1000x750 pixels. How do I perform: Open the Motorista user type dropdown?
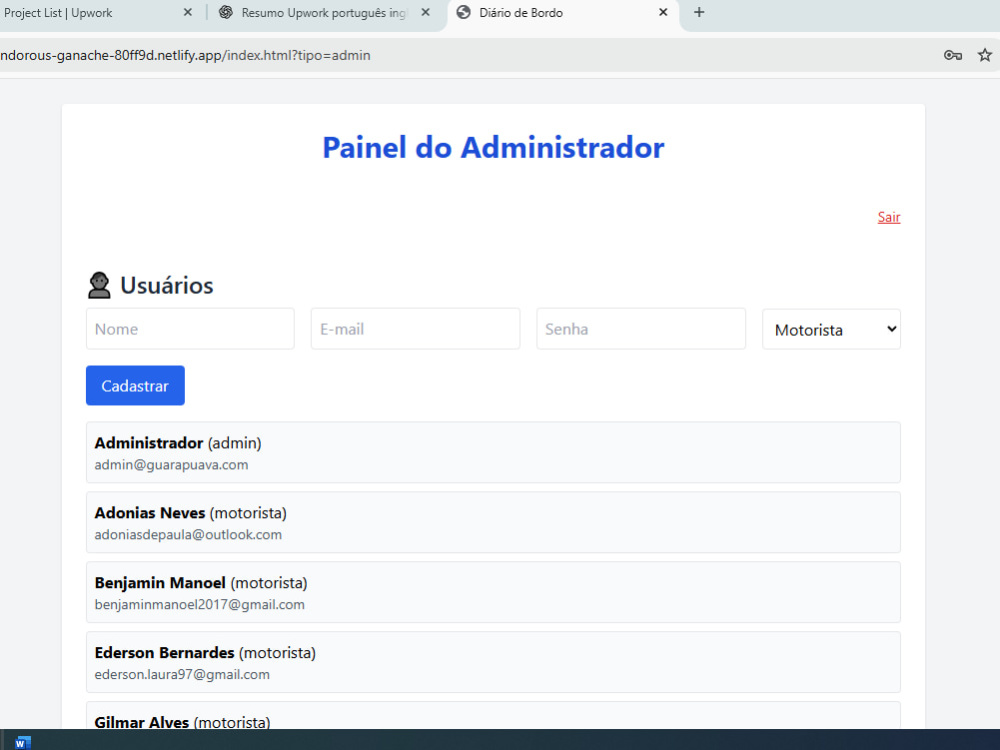click(831, 330)
